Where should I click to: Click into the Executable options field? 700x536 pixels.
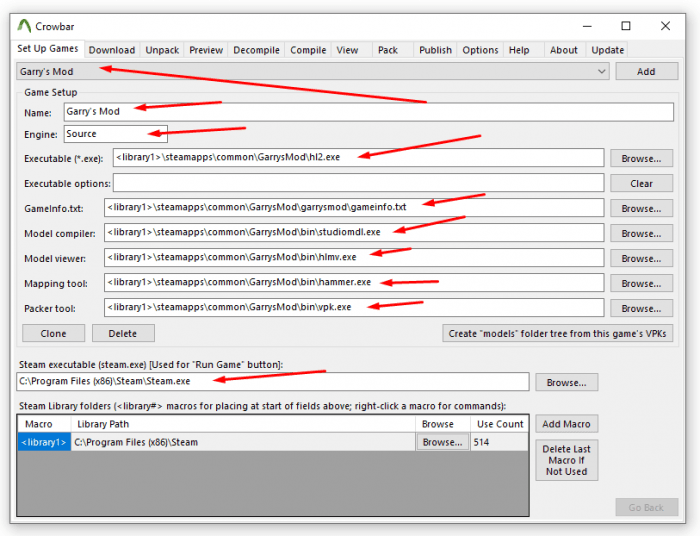(358, 183)
